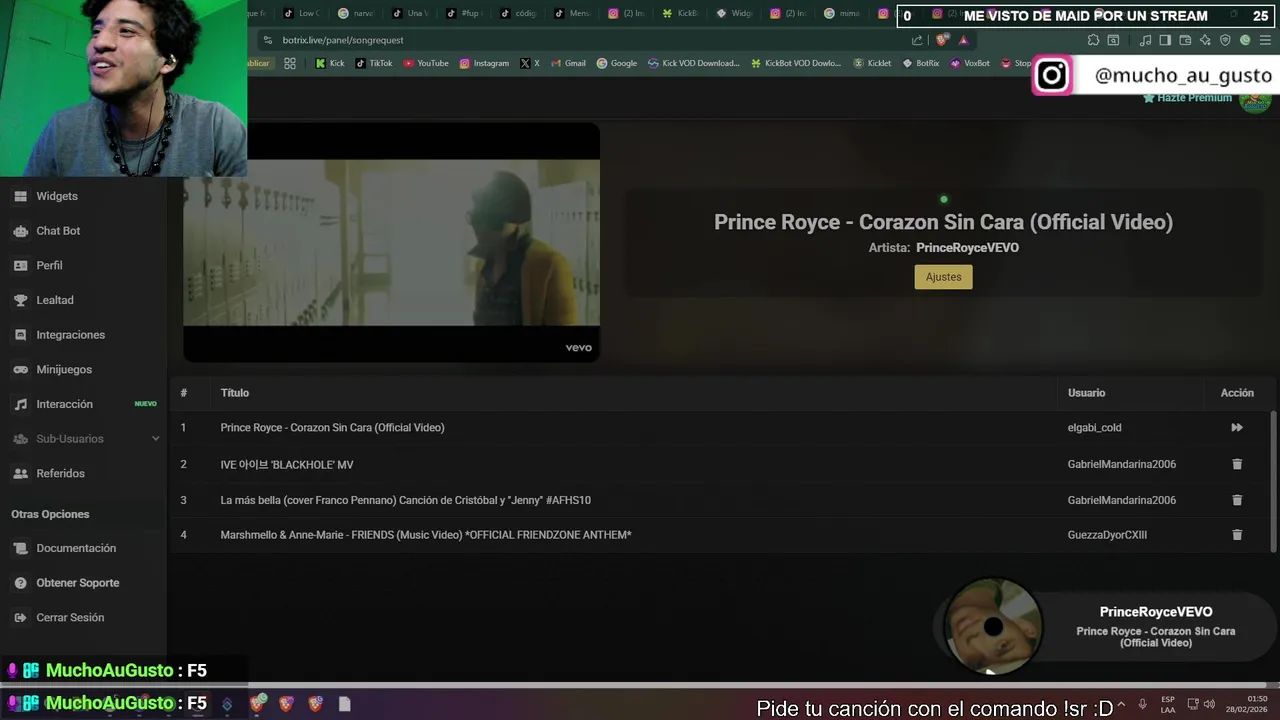Screen dimensions: 1280x720
Task: Switch to the 'narva' Google tab
Action: point(356,14)
